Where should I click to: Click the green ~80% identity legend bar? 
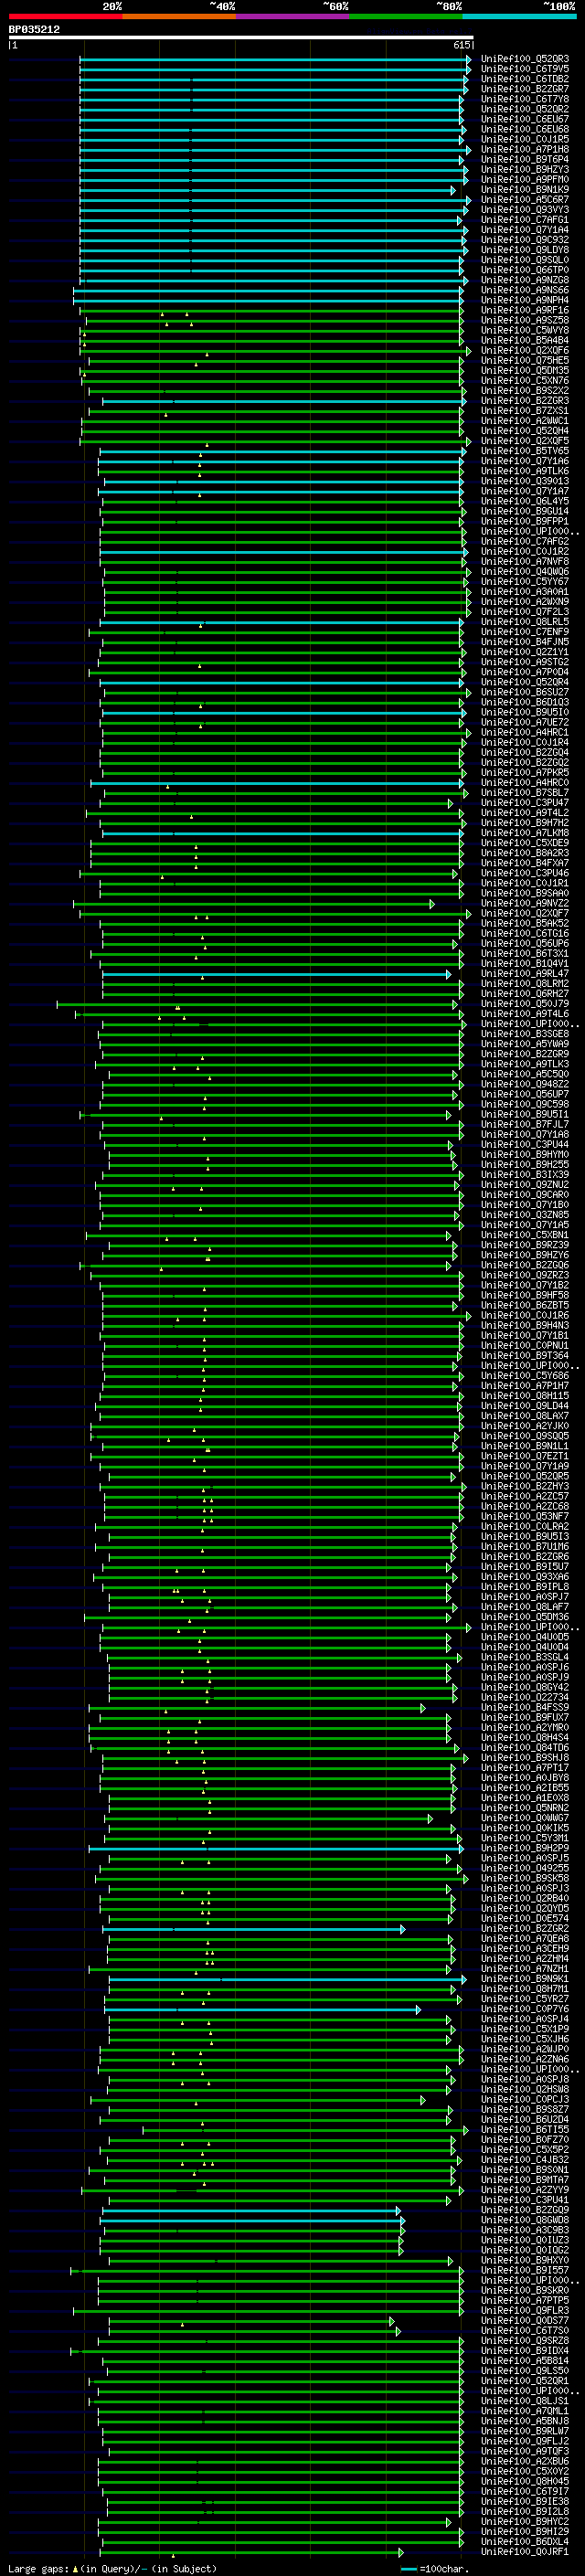[x=406, y=16]
